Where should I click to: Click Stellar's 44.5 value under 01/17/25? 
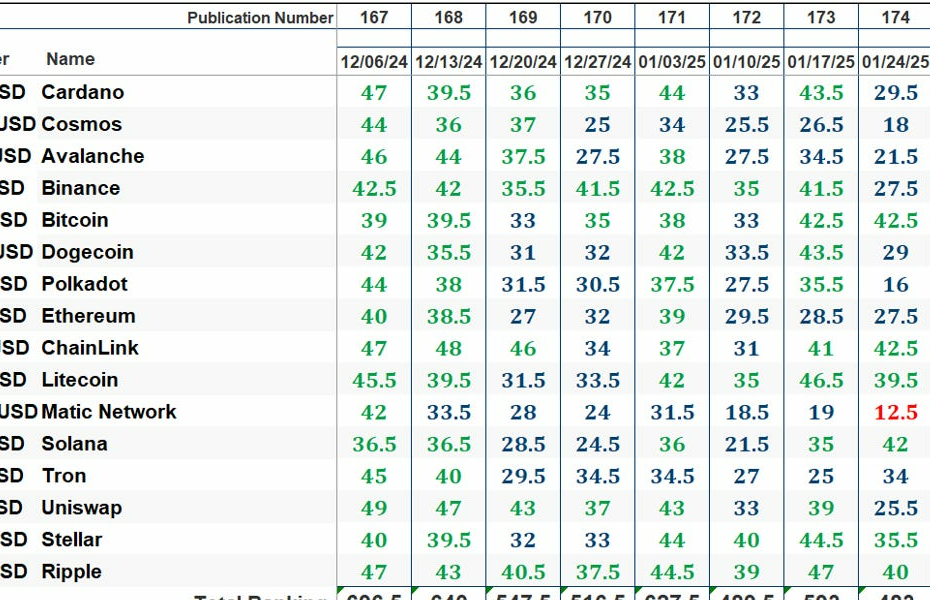coord(821,540)
